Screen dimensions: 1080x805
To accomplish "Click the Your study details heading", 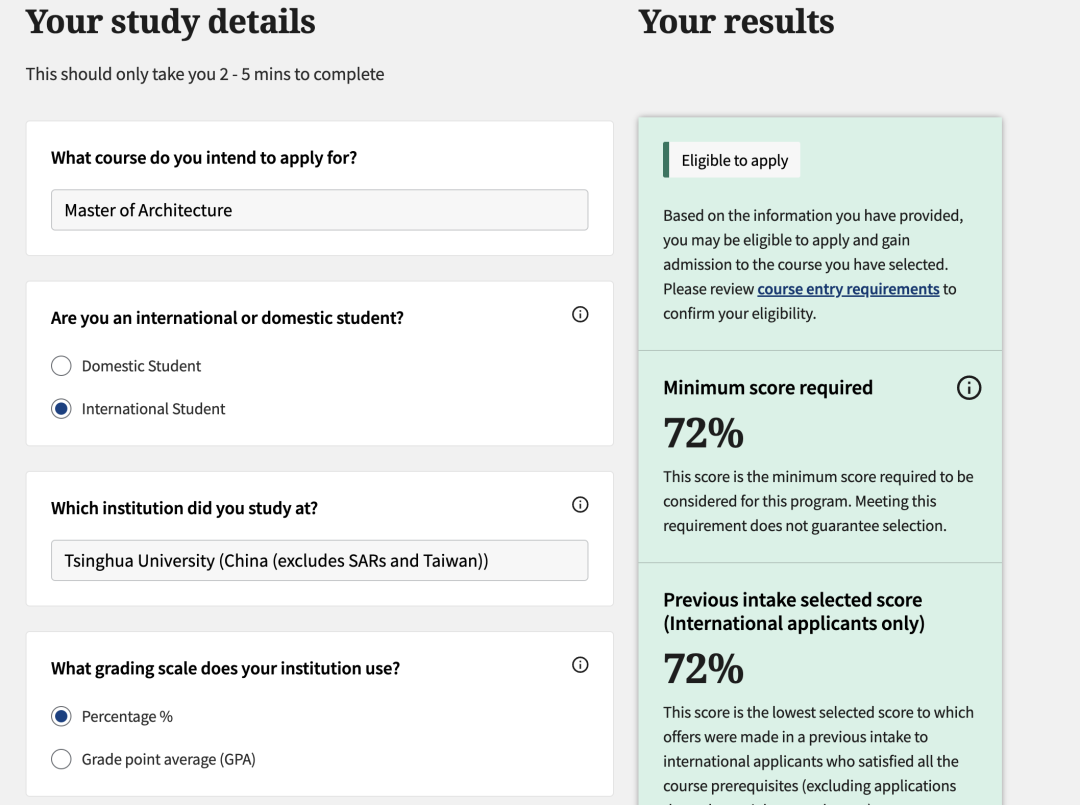I will 170,21.
